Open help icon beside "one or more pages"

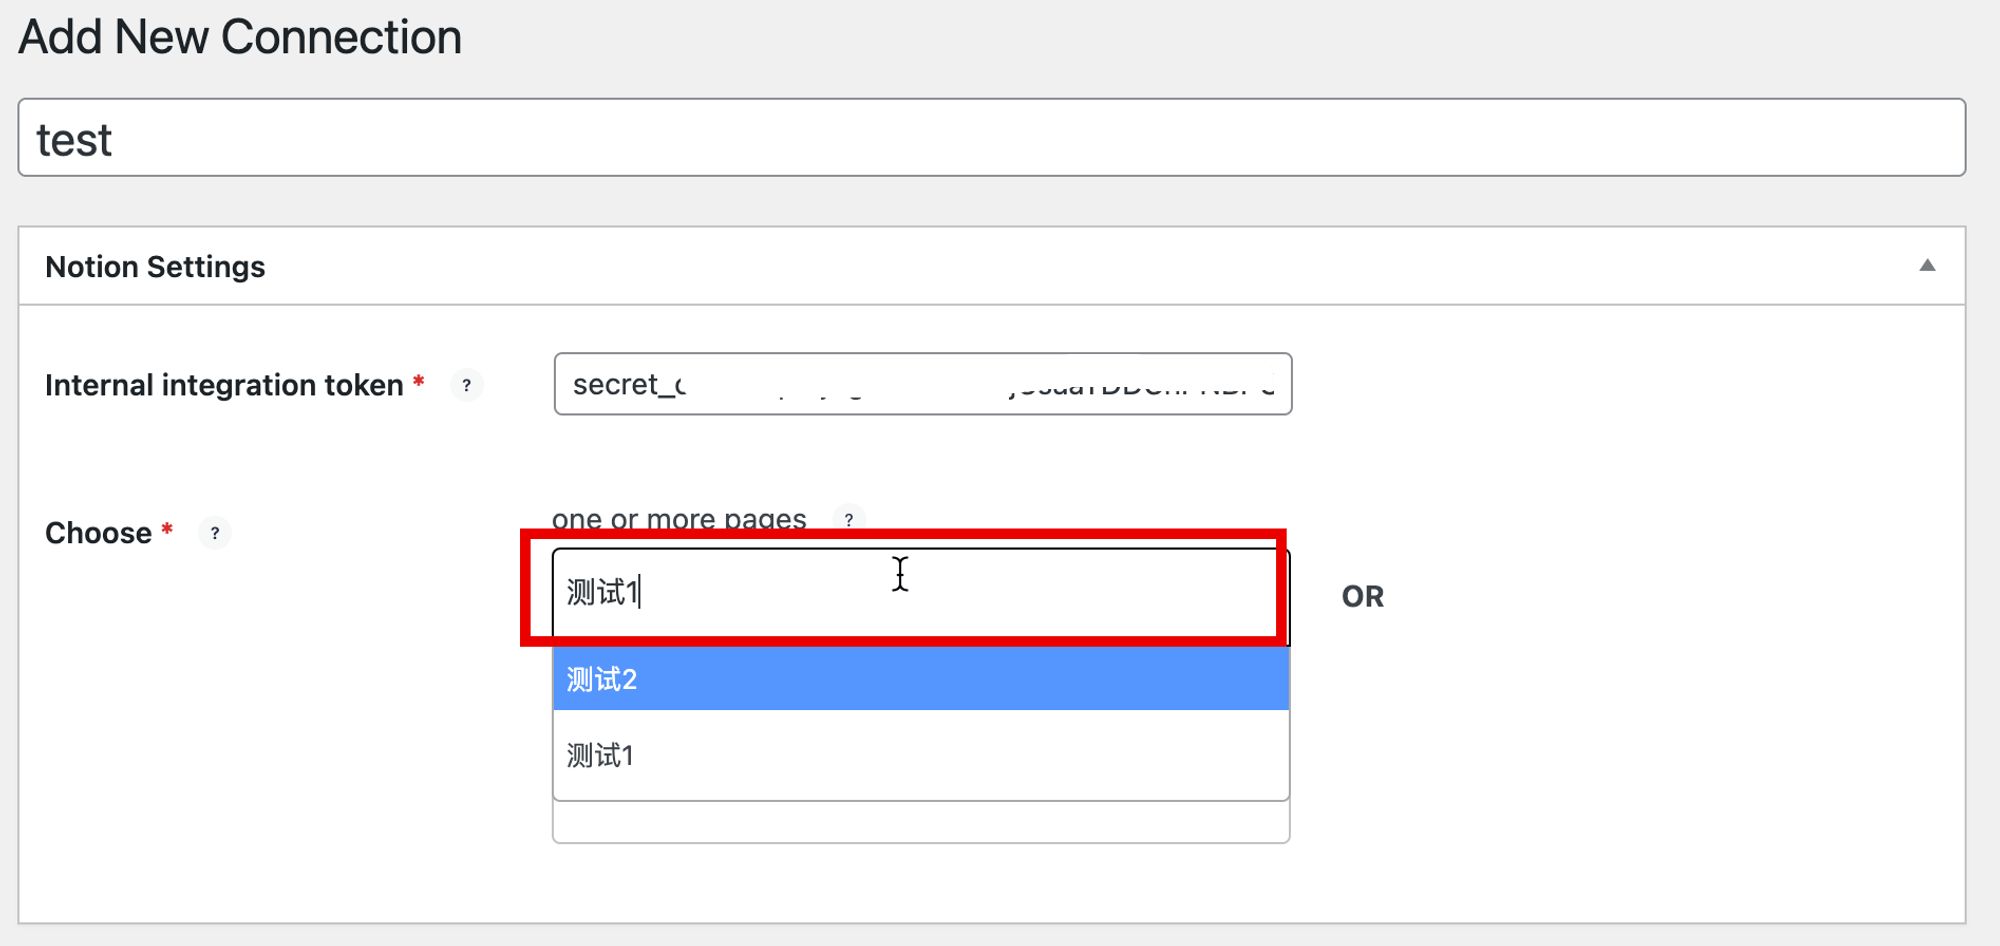tap(849, 519)
